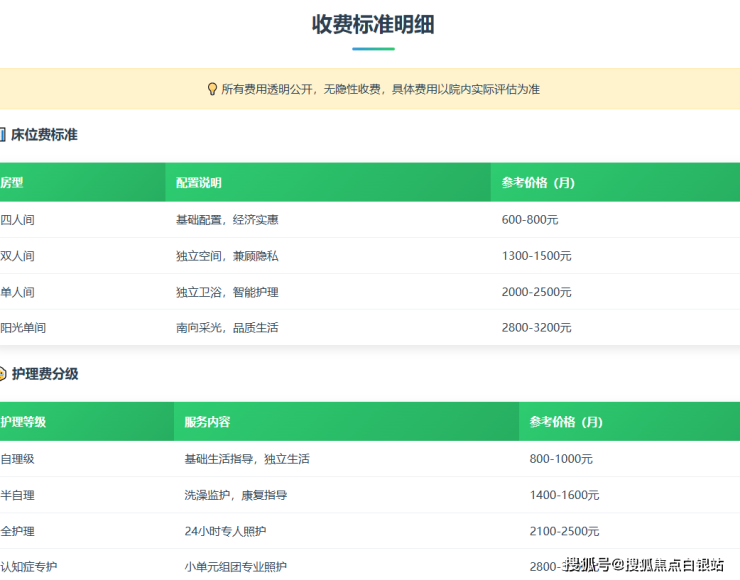The height and width of the screenshot is (580, 740).
Task: Click the lightbulb icon in the notice banner
Action: [x=212, y=89]
